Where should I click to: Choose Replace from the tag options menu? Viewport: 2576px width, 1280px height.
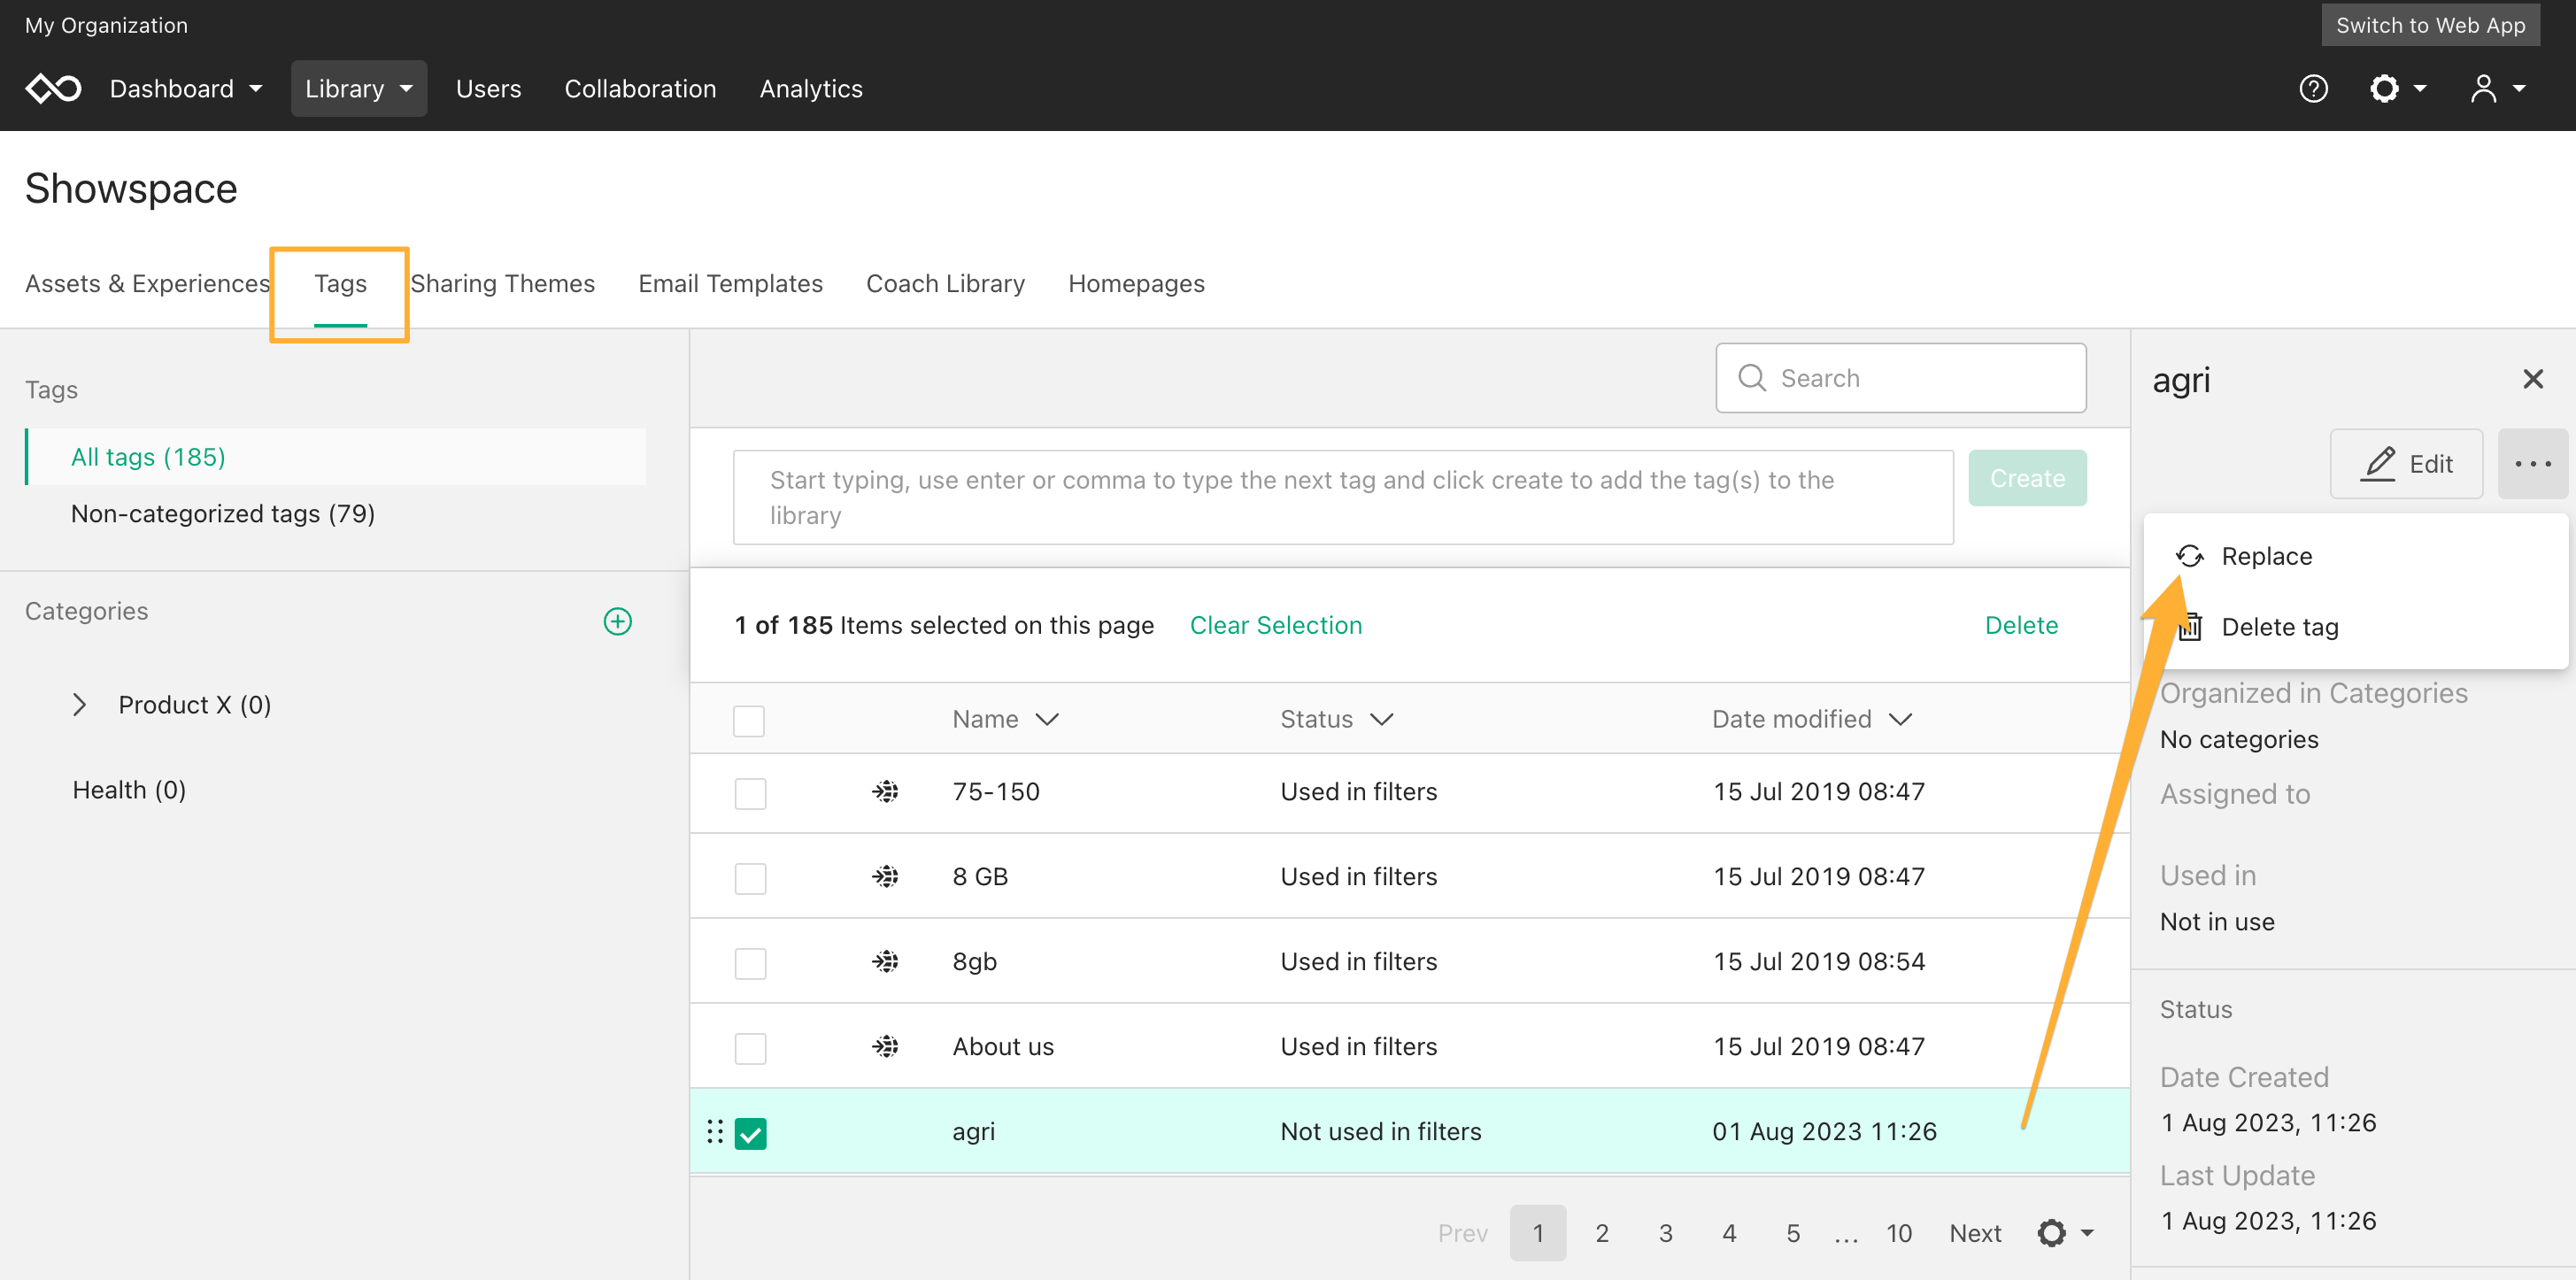tap(2356, 556)
